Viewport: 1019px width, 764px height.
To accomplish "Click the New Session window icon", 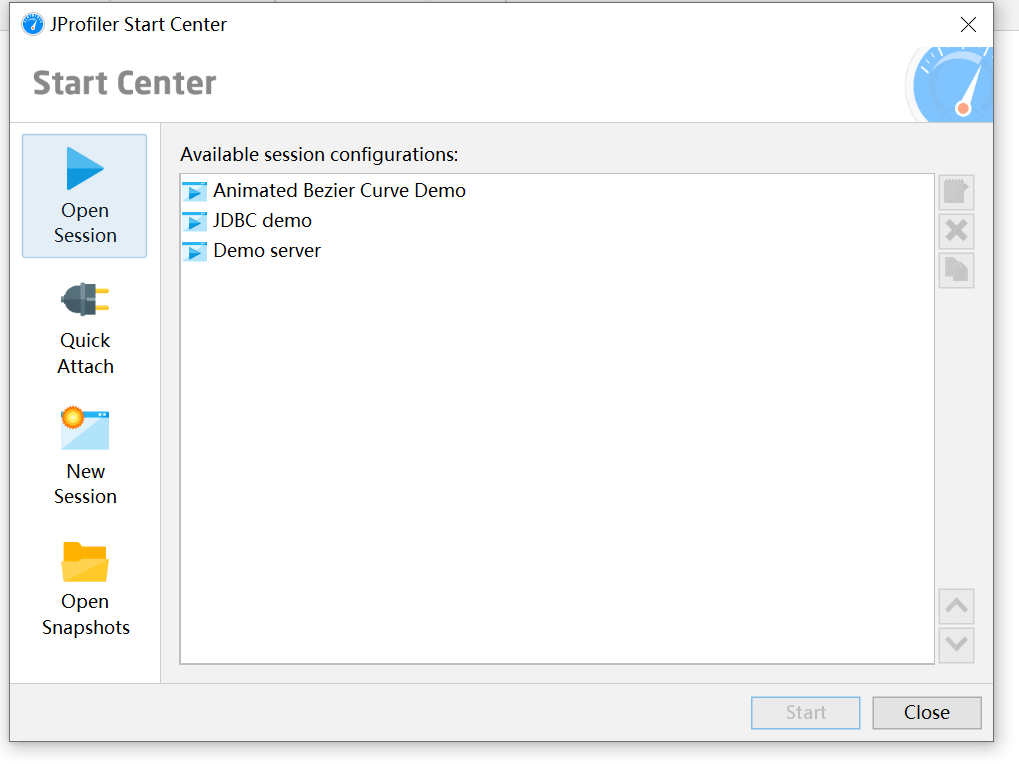I will [x=85, y=429].
